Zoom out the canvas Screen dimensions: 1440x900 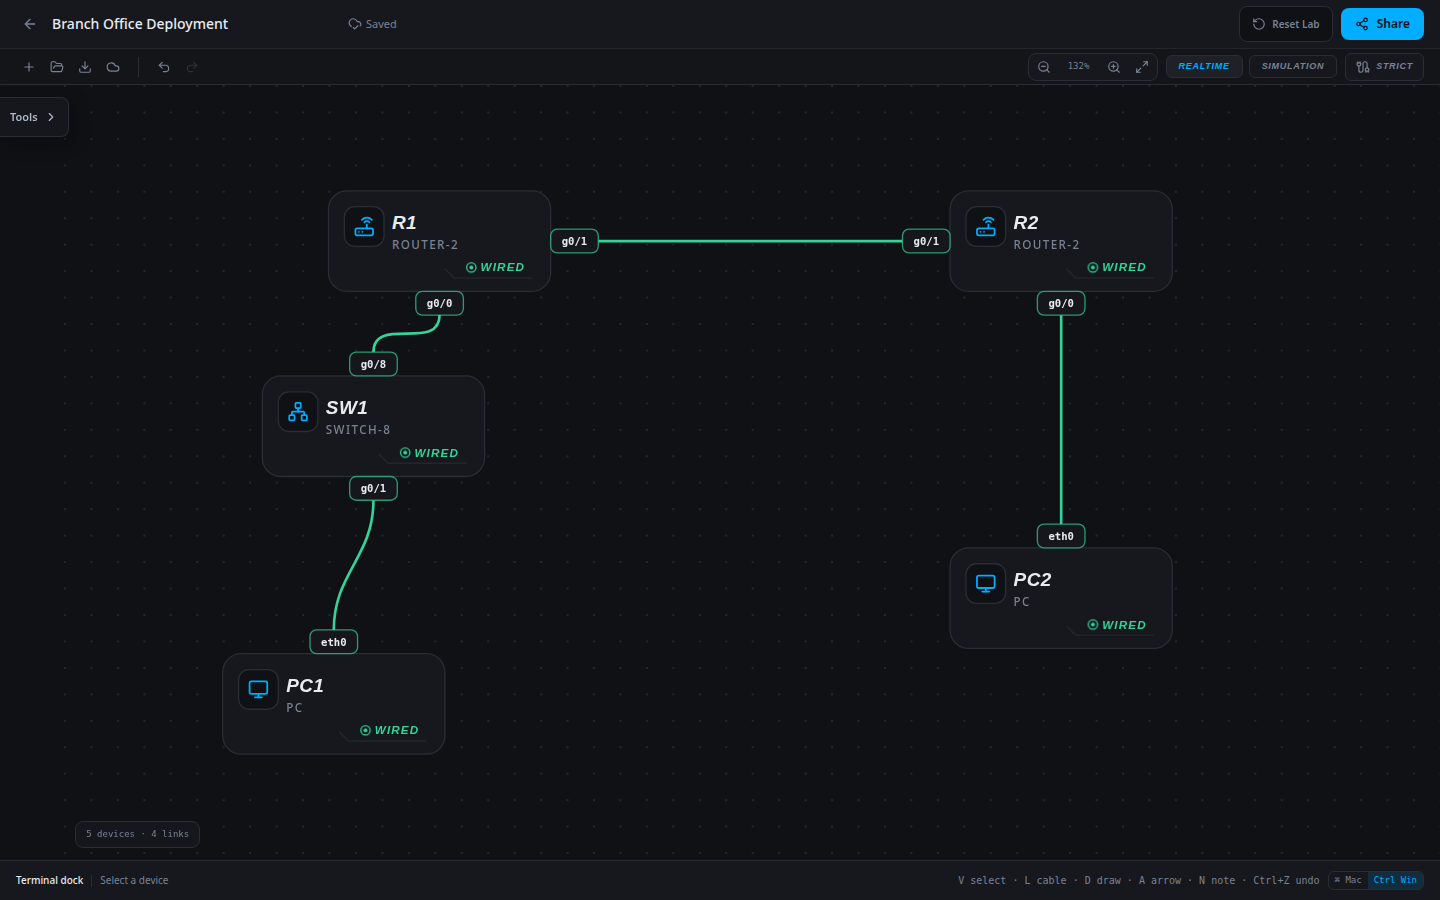coord(1044,67)
